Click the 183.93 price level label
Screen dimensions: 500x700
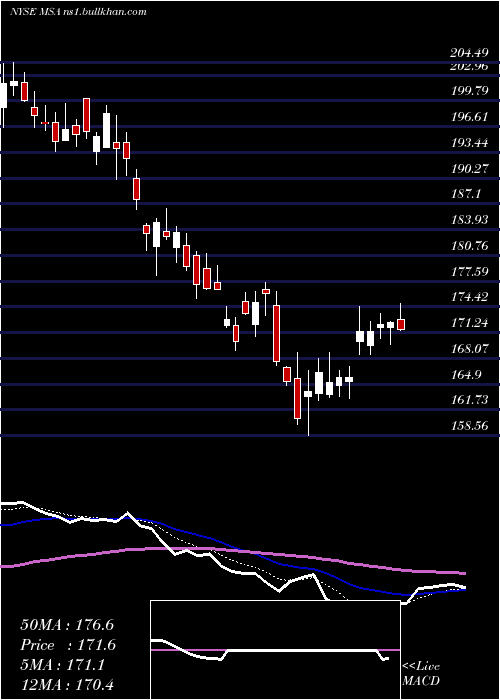469,220
